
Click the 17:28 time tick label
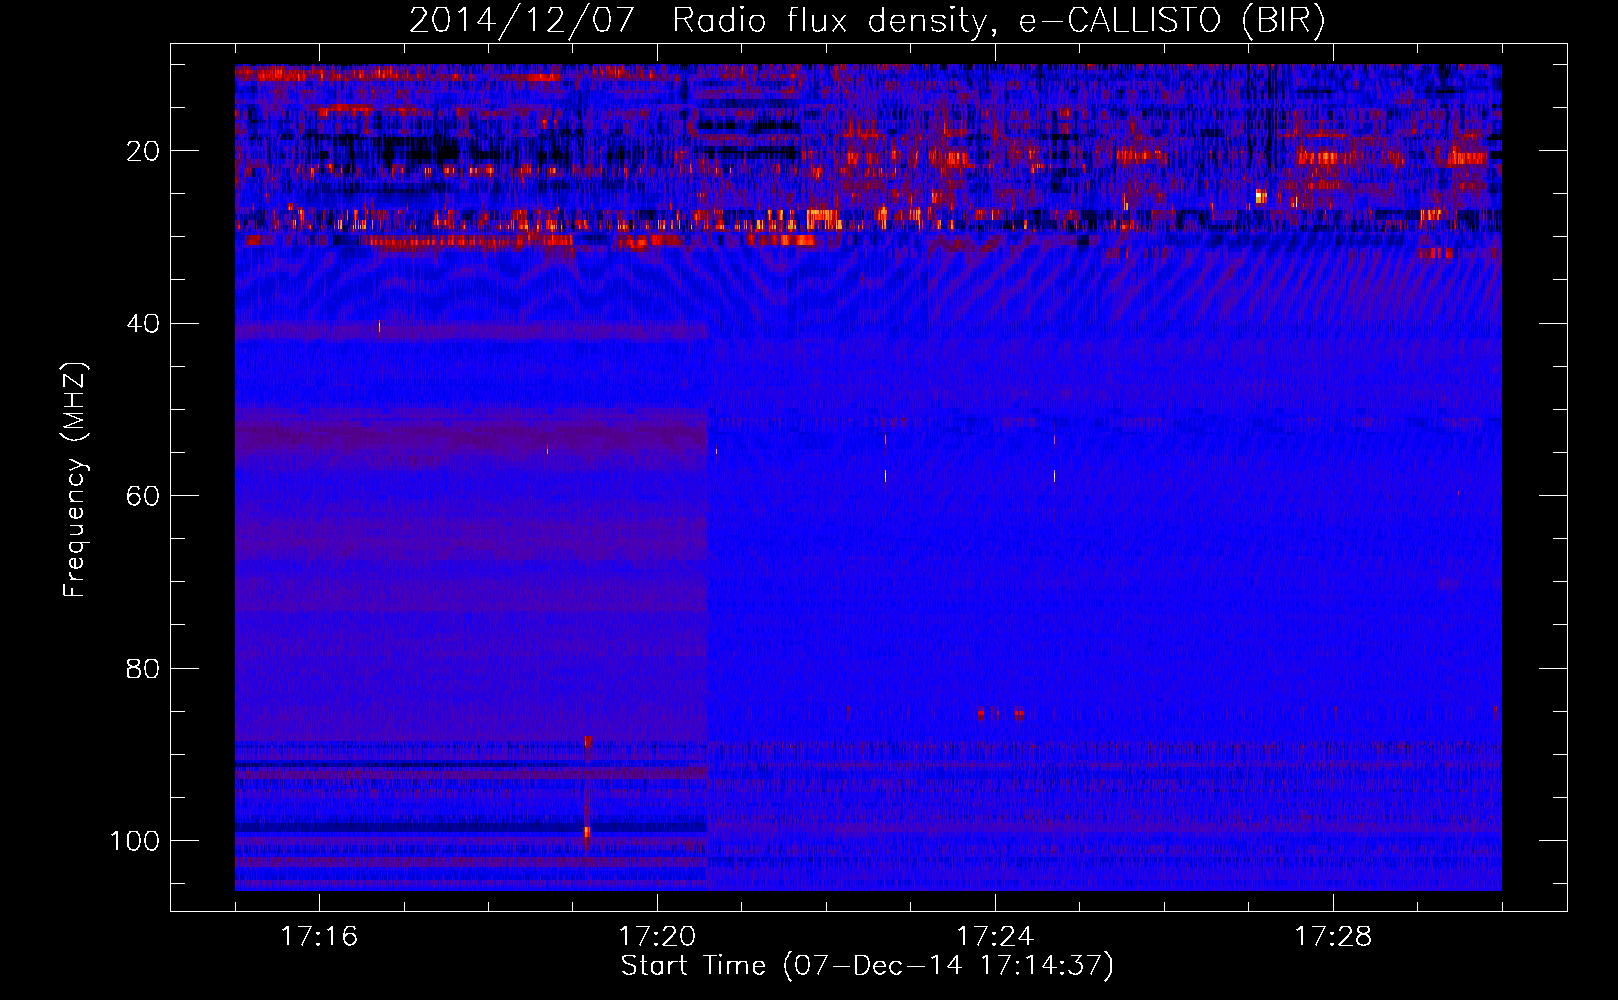pyautogui.click(x=1333, y=936)
